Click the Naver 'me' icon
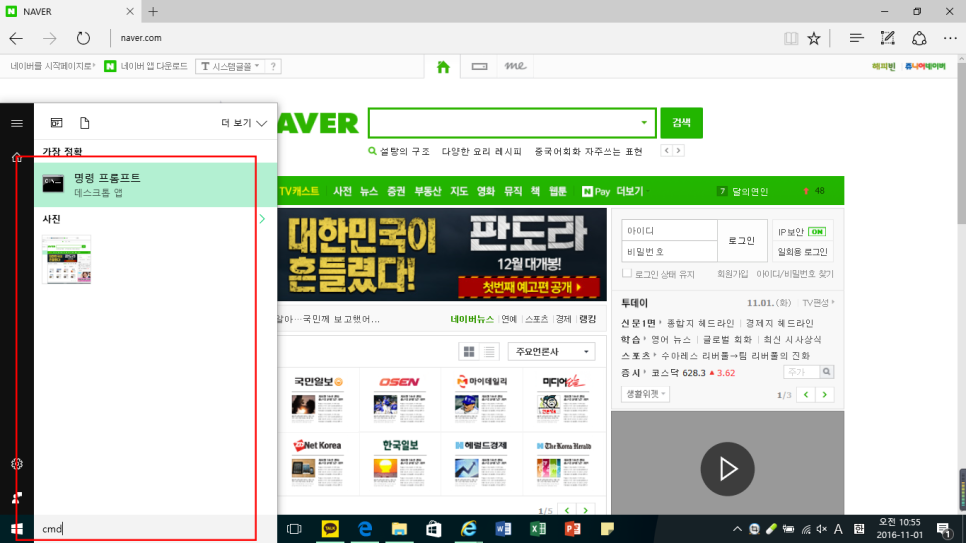Viewport: 966px width, 543px height. [x=515, y=65]
